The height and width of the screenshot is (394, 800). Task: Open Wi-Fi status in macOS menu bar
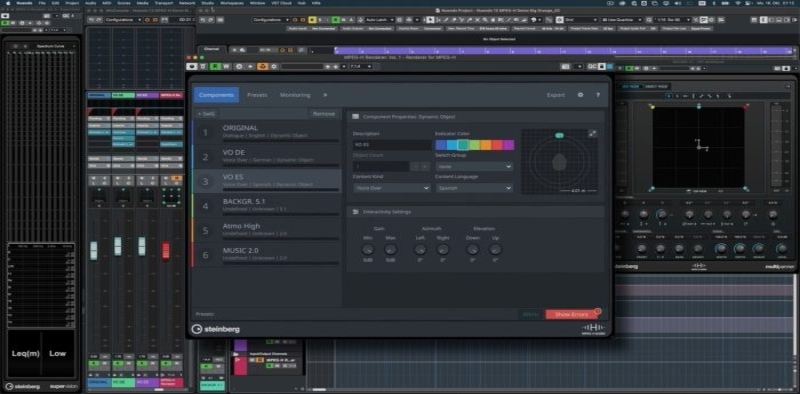(x=738, y=3)
